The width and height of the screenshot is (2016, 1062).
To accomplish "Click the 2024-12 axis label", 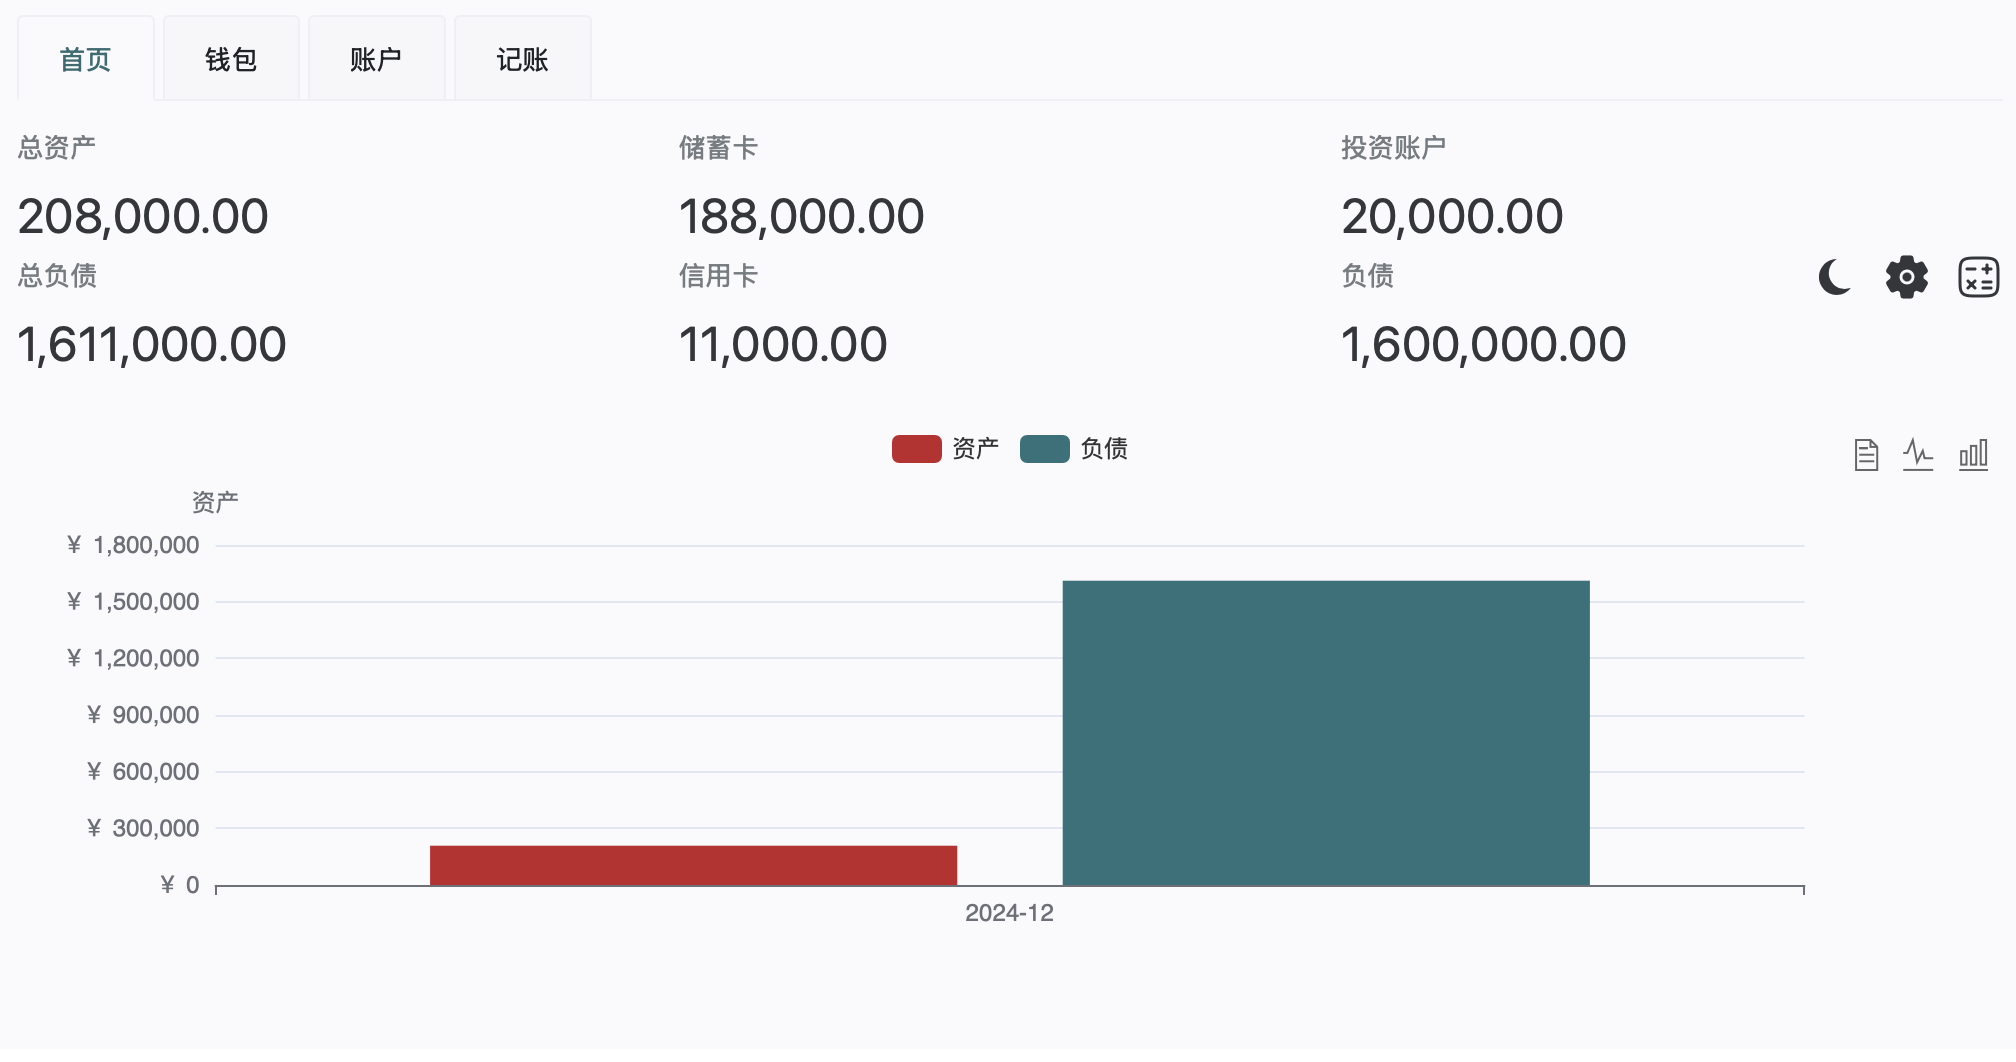I will [1009, 913].
